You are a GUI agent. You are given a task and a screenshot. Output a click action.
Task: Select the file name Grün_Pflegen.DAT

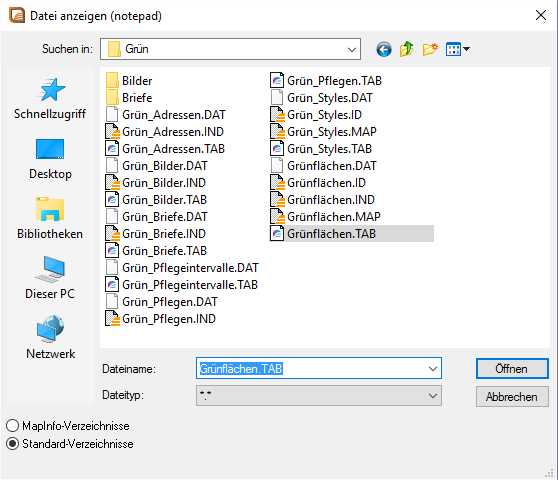170,302
